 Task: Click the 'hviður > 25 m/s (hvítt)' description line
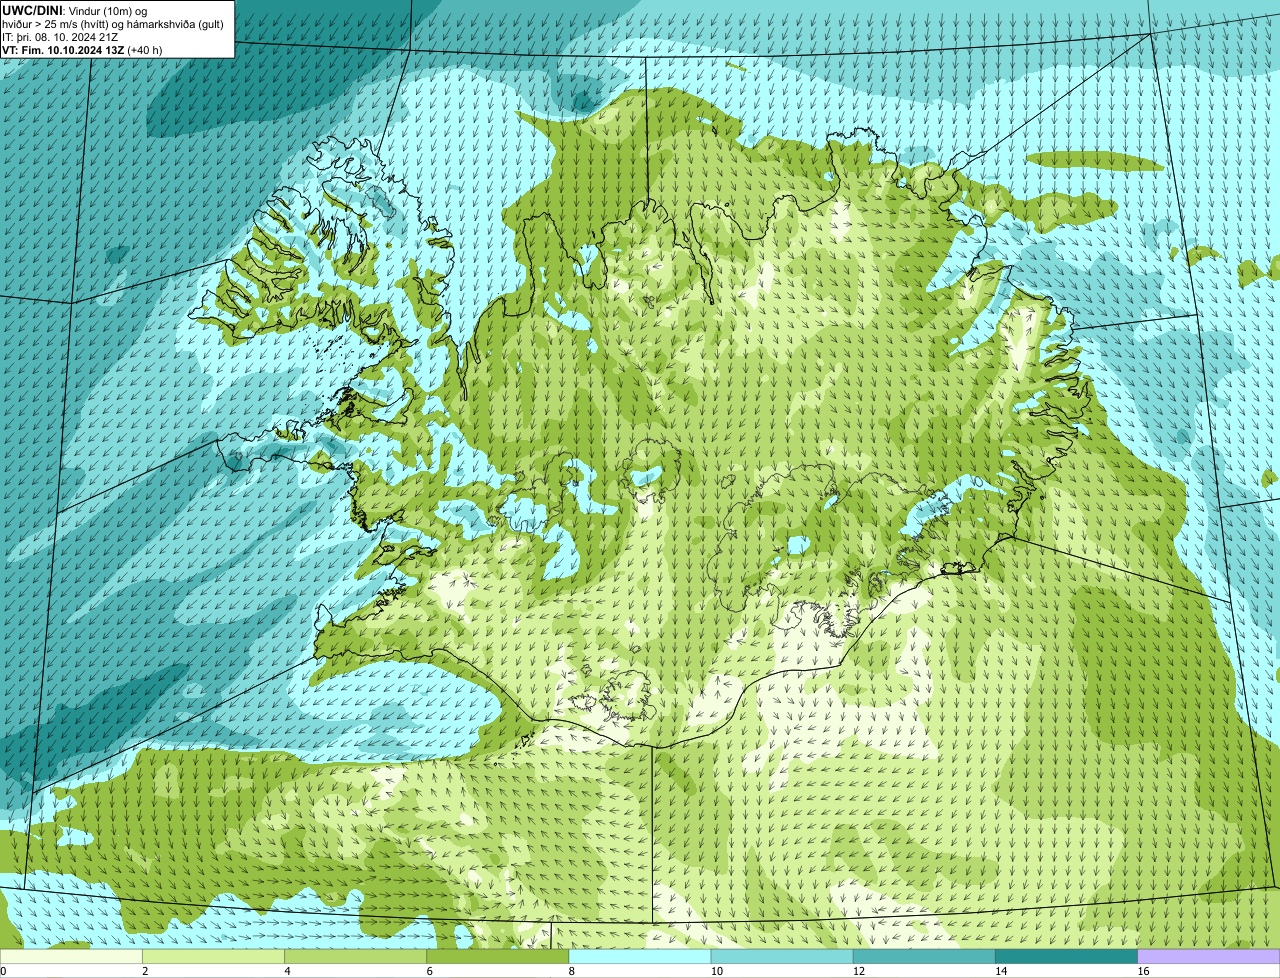[x=113, y=24]
